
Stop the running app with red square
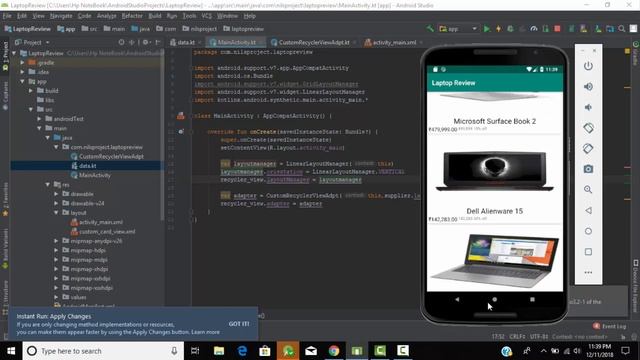point(557,29)
